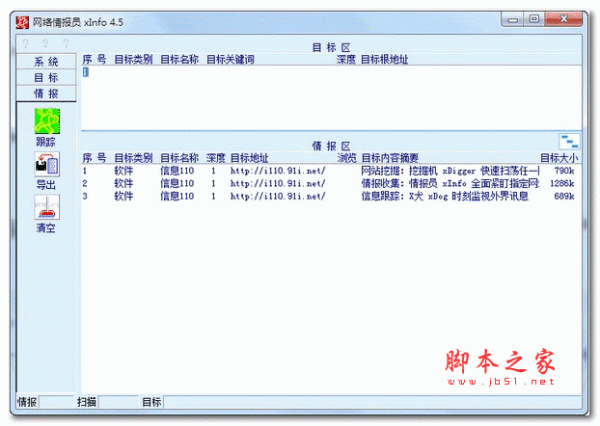600x426 pixels.
Task: Click the highlighted cell in the 目标区 list
Action: [85, 72]
